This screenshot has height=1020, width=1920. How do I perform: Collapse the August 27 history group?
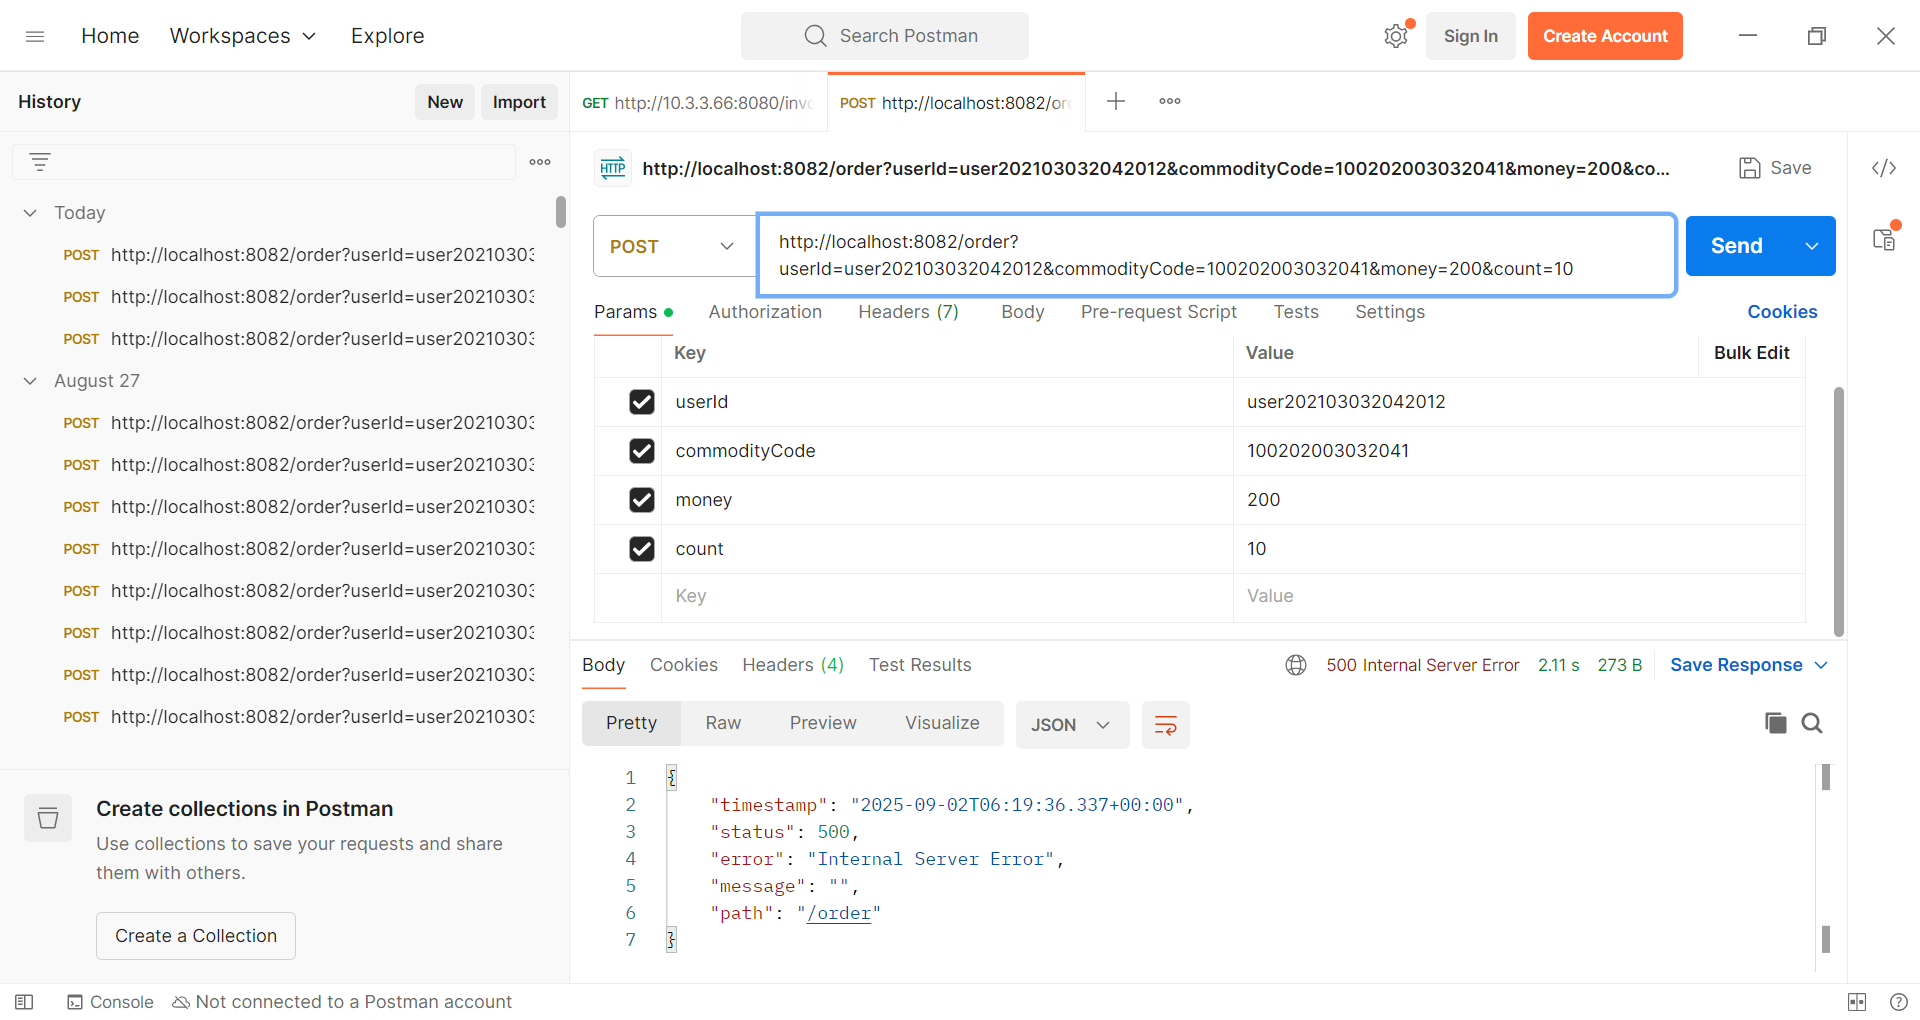[x=30, y=381]
